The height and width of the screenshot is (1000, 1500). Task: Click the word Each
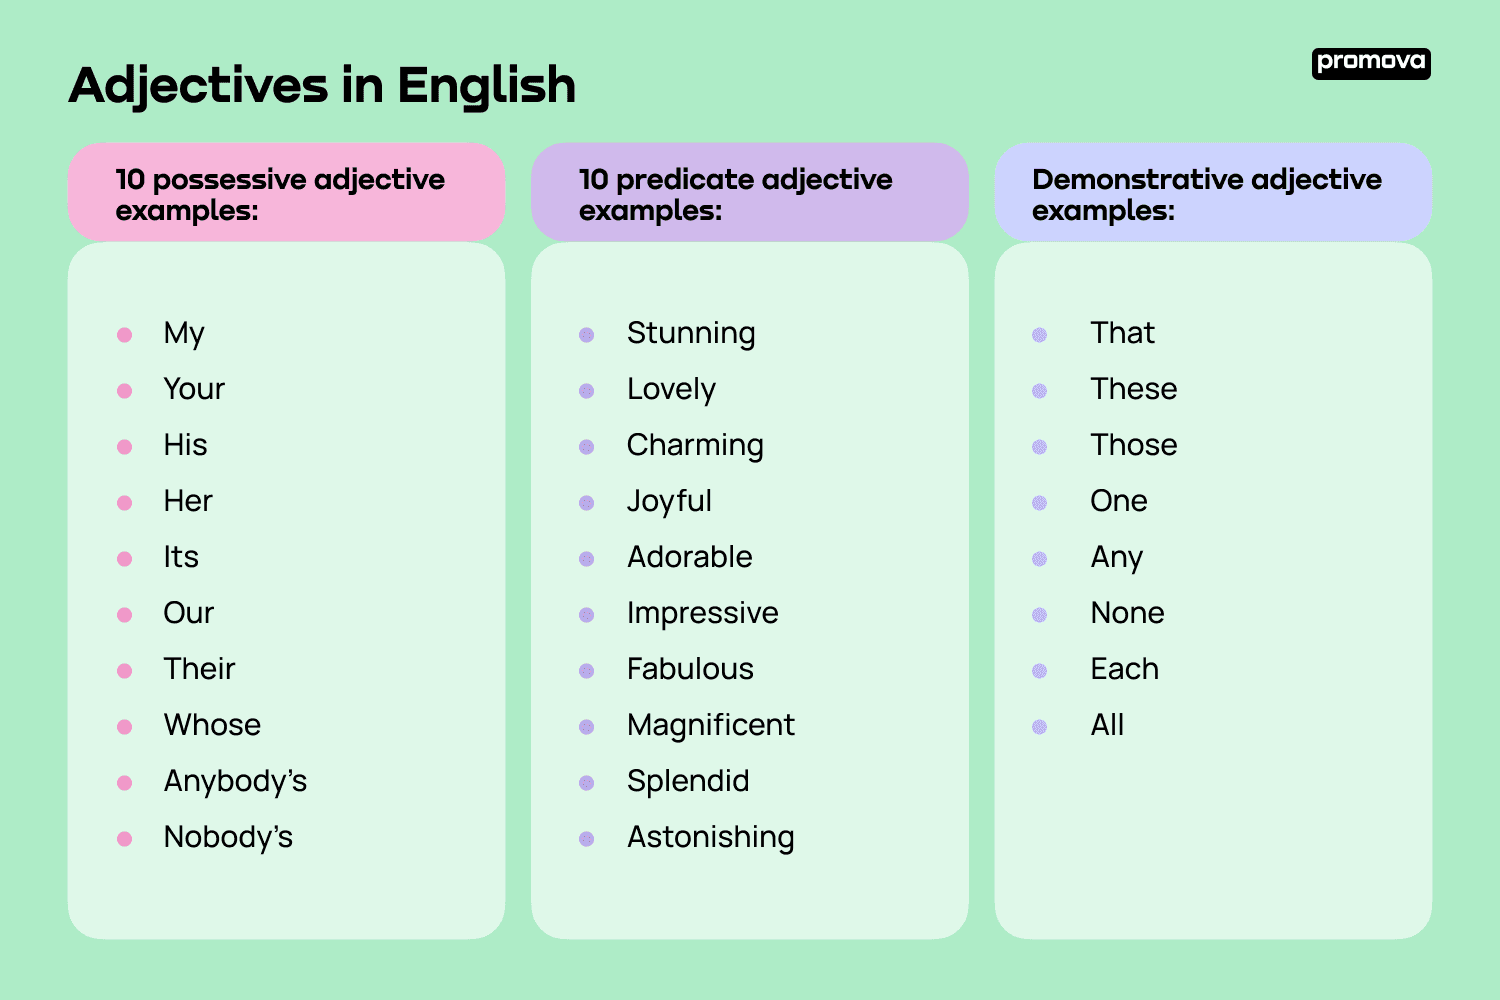(x=1124, y=669)
